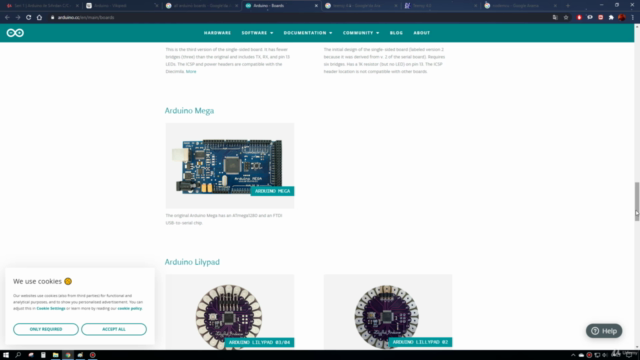The image size is (640, 360).
Task: Close the Arduino - Boards tab
Action: (316, 6)
